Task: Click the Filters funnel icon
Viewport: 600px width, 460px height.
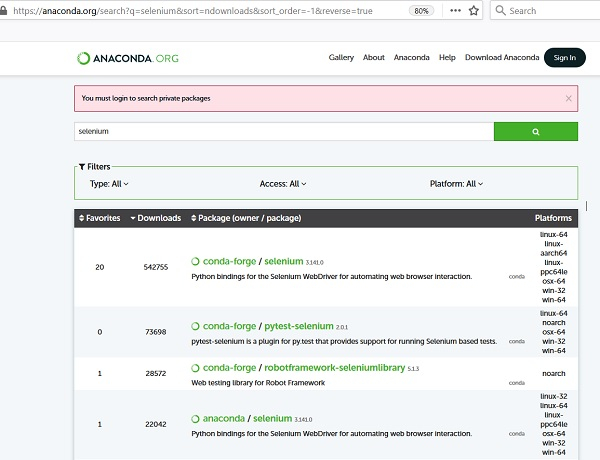Action: click(x=82, y=166)
